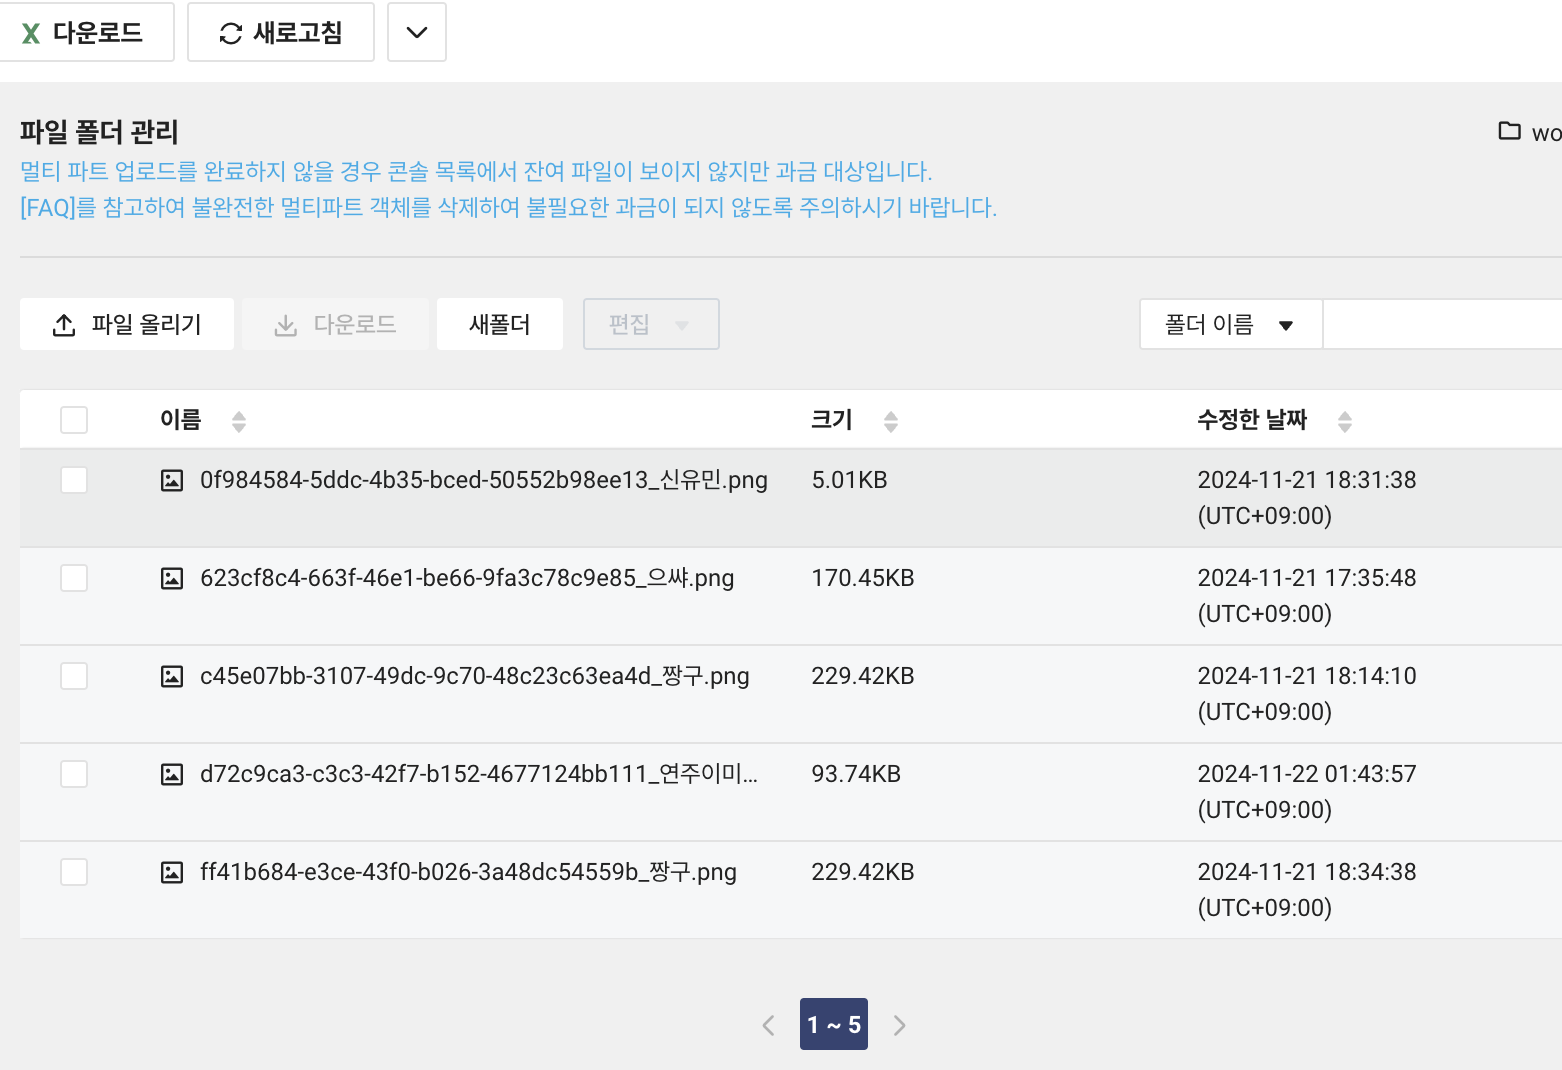Viewport: 1562px width, 1070px height.
Task: Open file 0f984584-5ddc-4b35-bced-50552b98ee13_신유민.png
Action: [x=484, y=480]
